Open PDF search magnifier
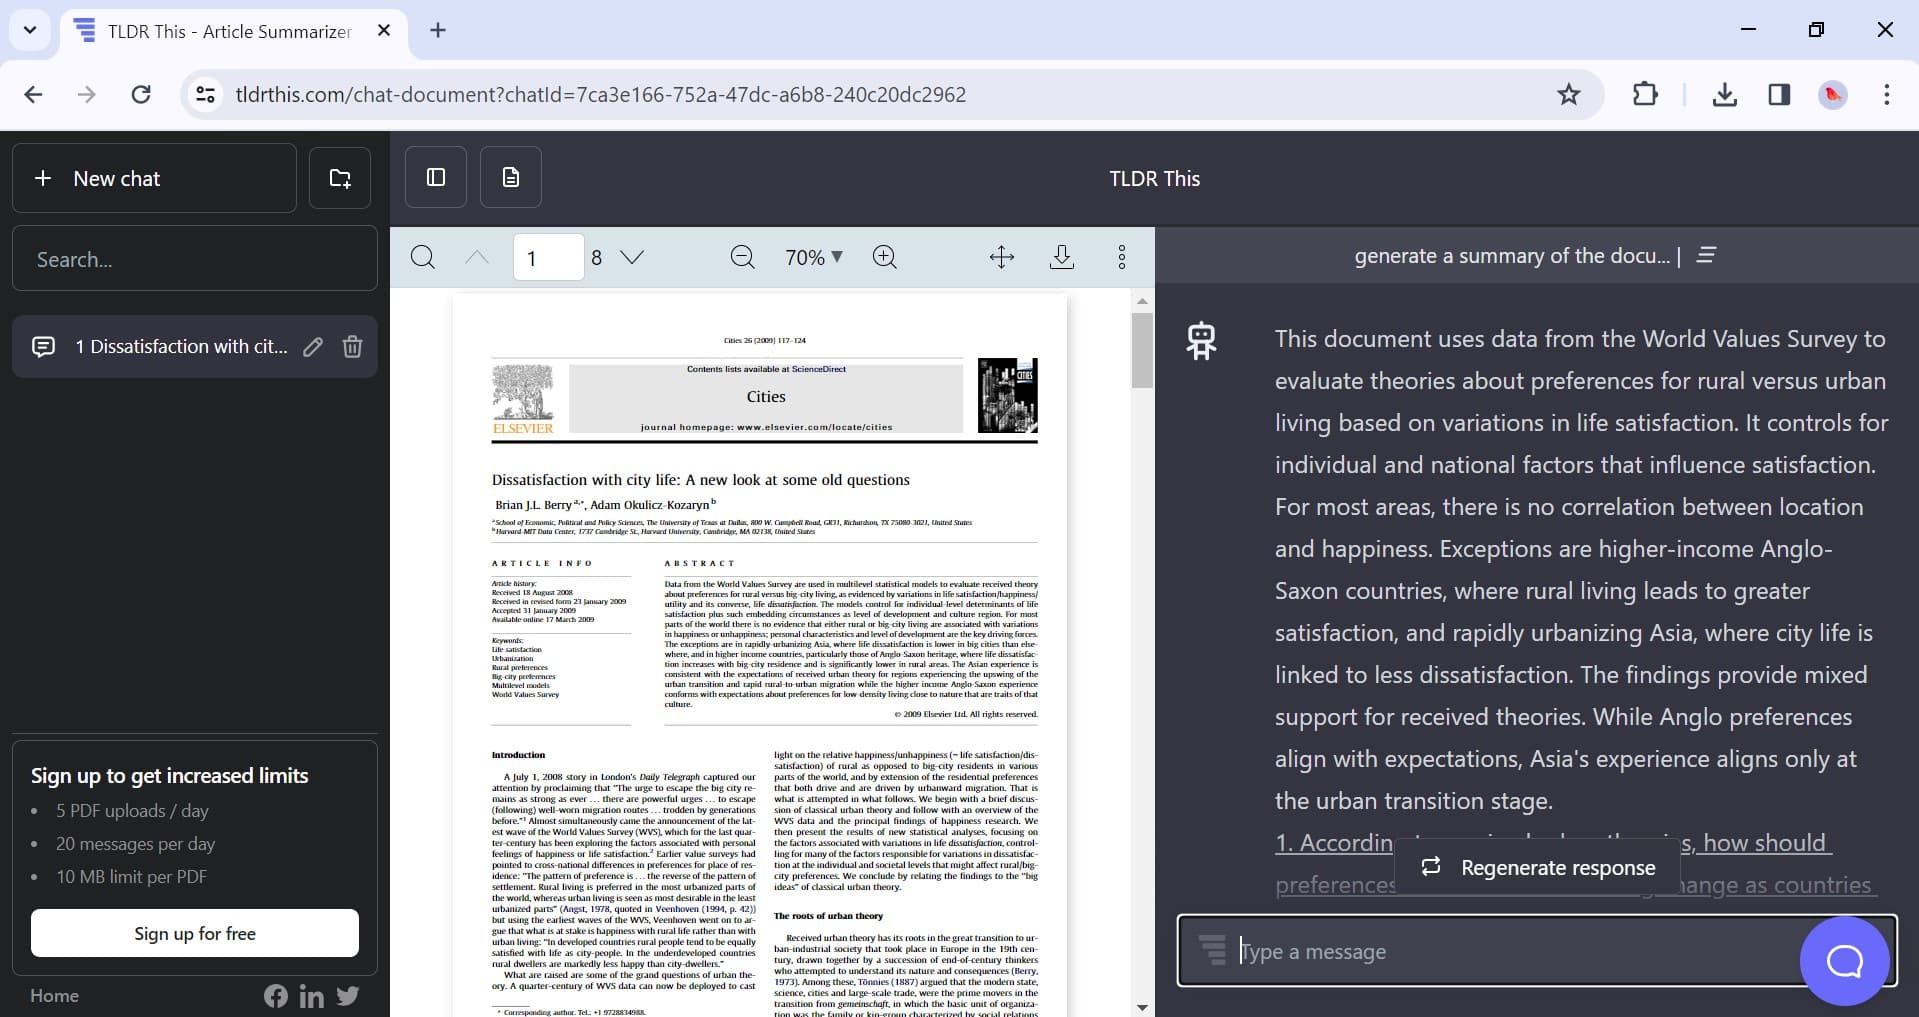 [423, 257]
